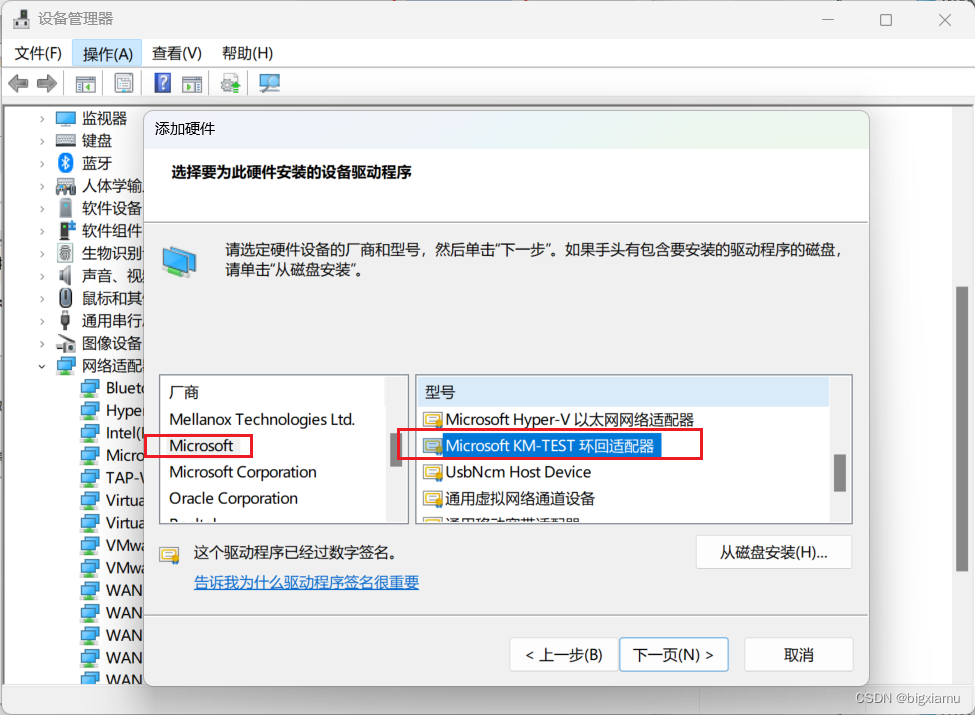Open the 查看(V) menu

click(177, 54)
